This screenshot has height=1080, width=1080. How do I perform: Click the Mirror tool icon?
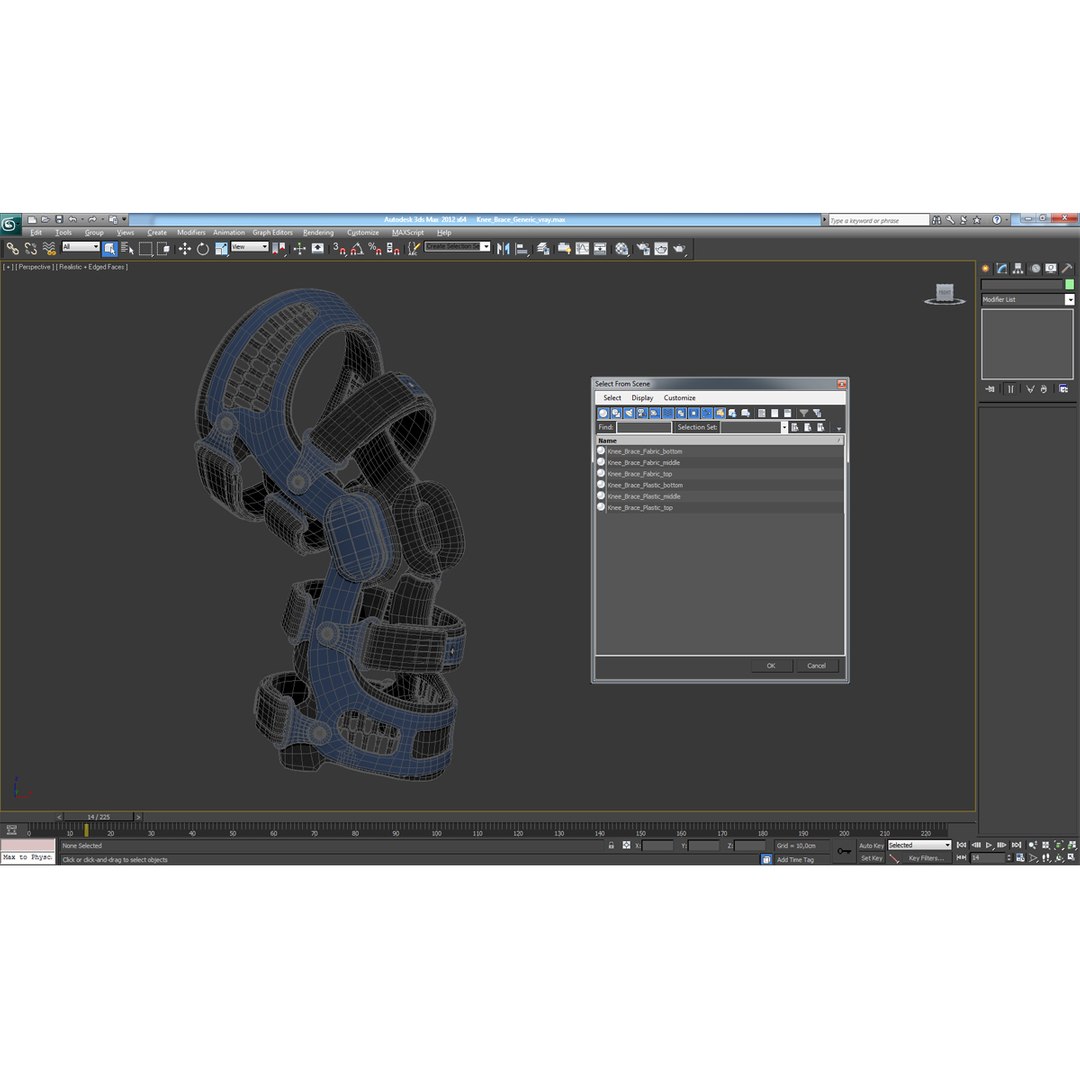(503, 249)
